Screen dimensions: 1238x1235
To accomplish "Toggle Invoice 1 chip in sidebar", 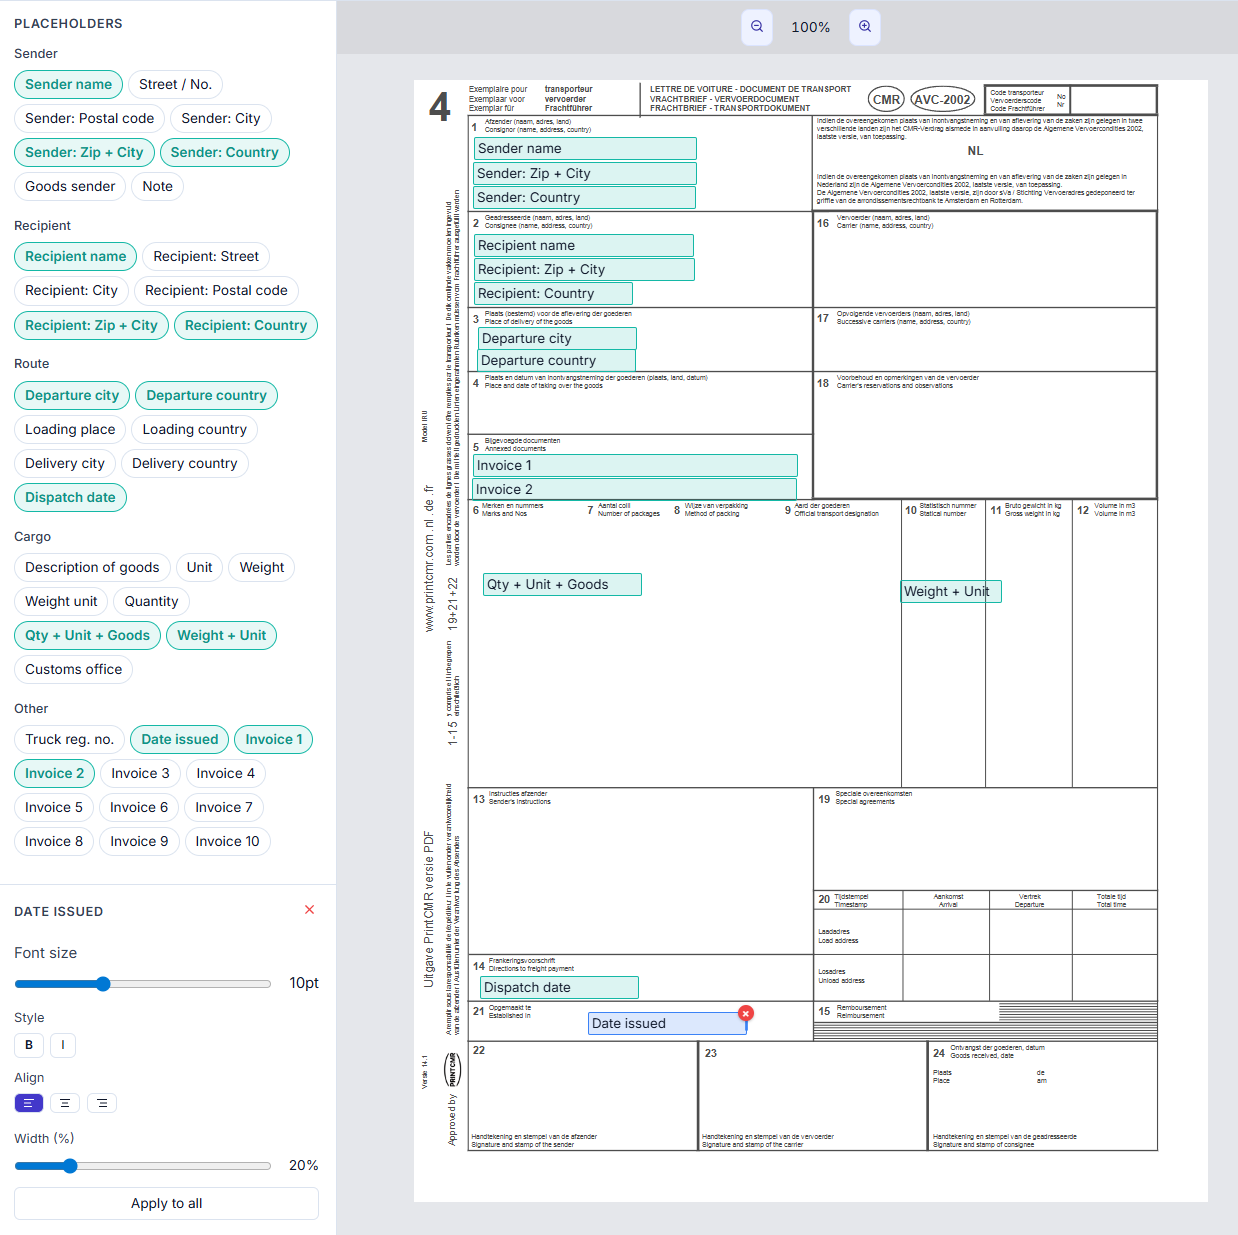I will tap(274, 739).
